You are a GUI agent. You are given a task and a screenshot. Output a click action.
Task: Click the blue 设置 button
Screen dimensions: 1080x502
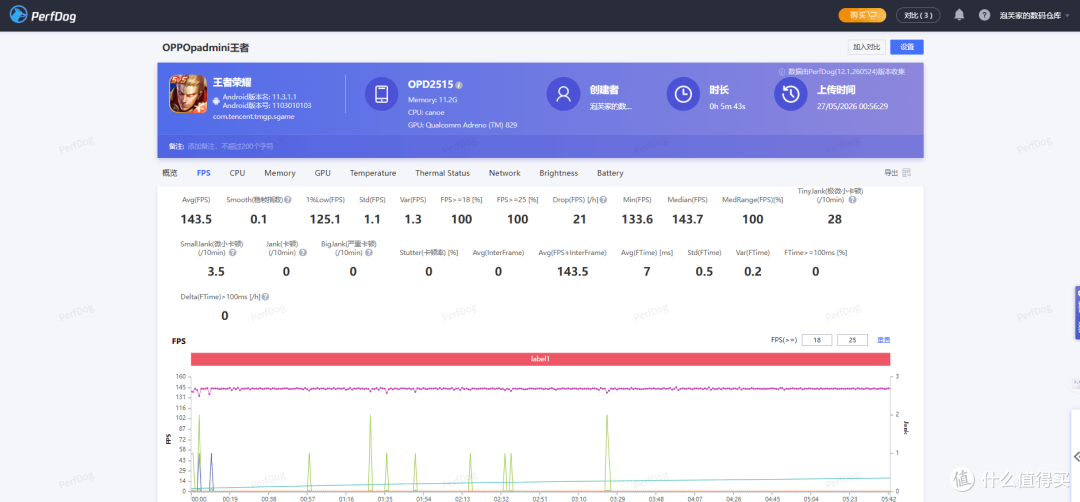906,47
